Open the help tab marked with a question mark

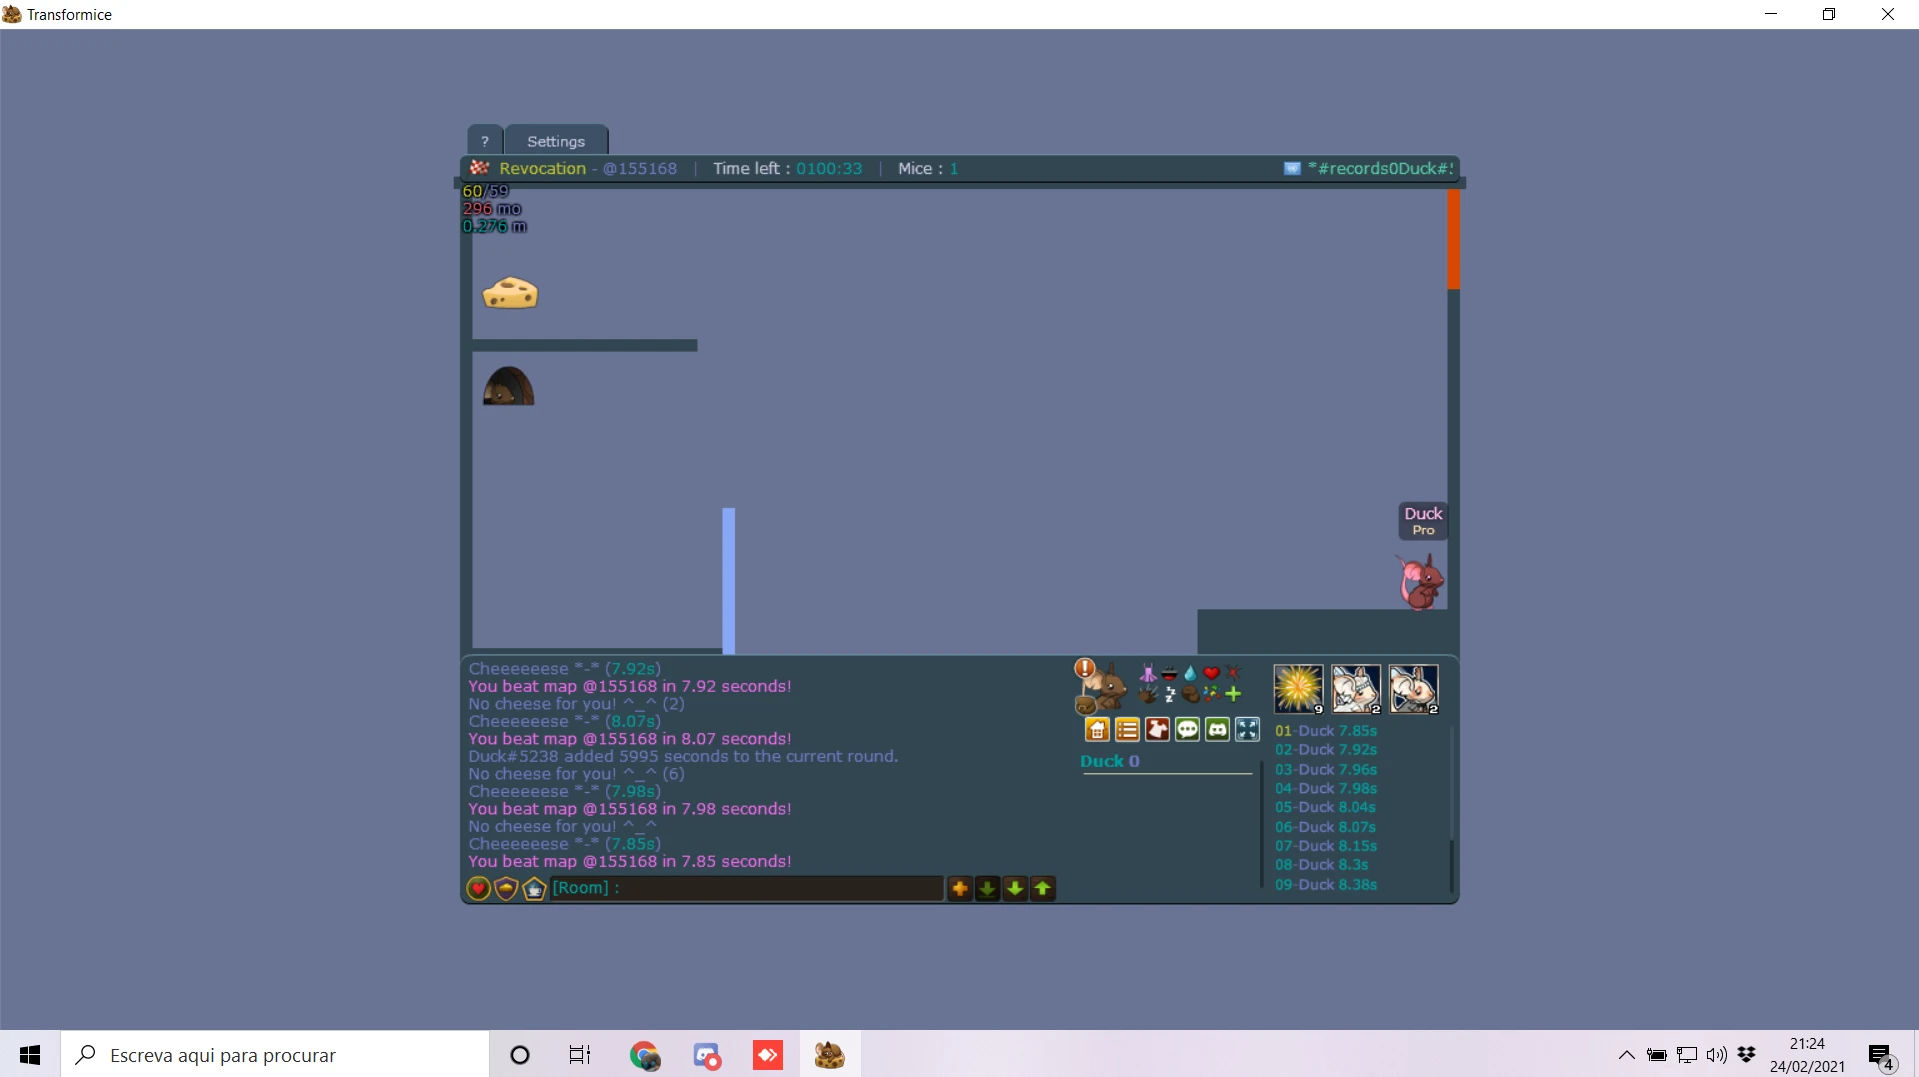[x=485, y=141]
